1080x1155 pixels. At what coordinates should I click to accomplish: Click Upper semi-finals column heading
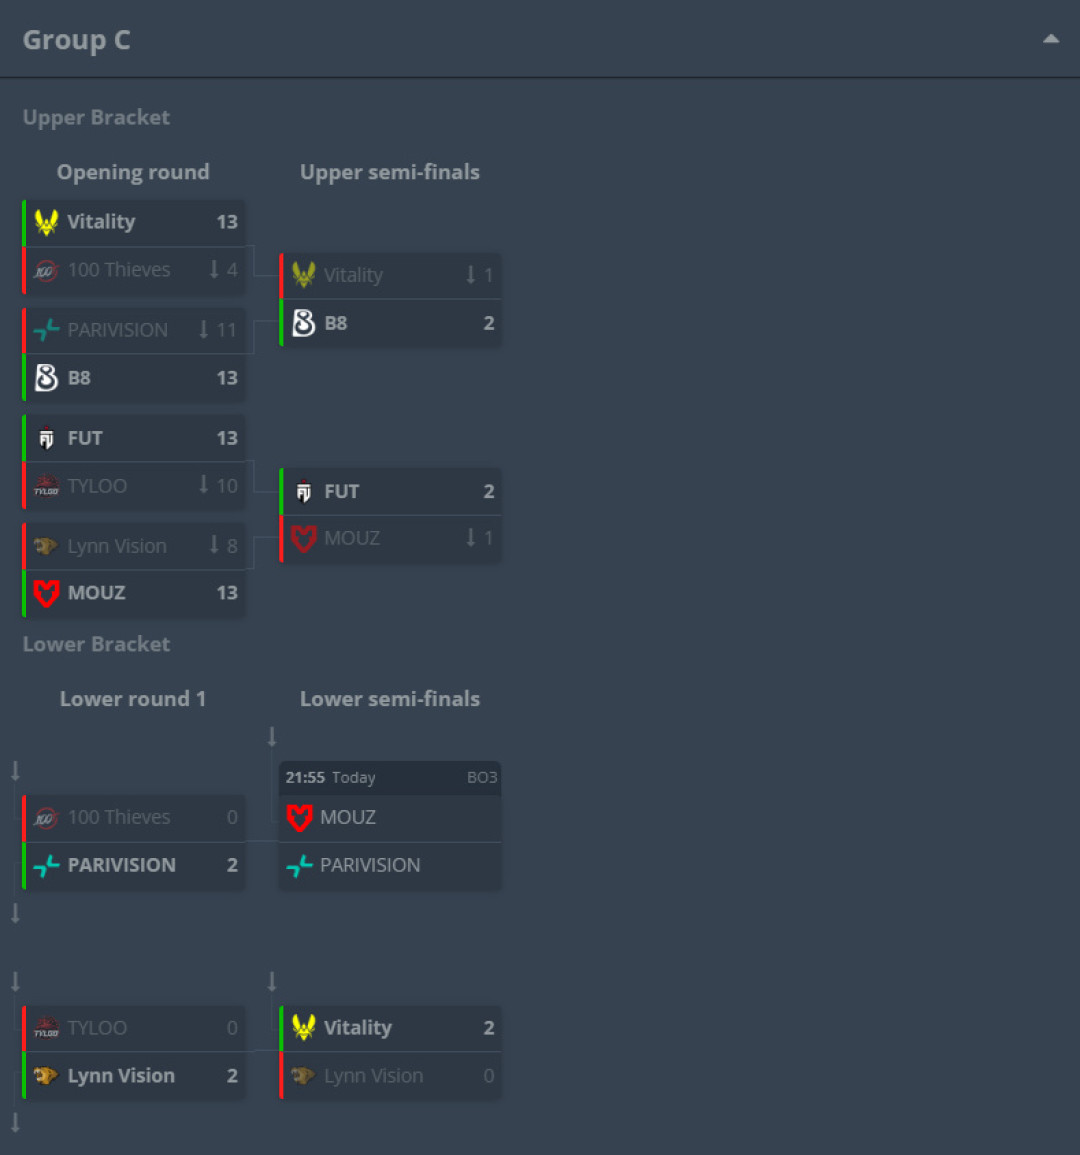point(390,172)
